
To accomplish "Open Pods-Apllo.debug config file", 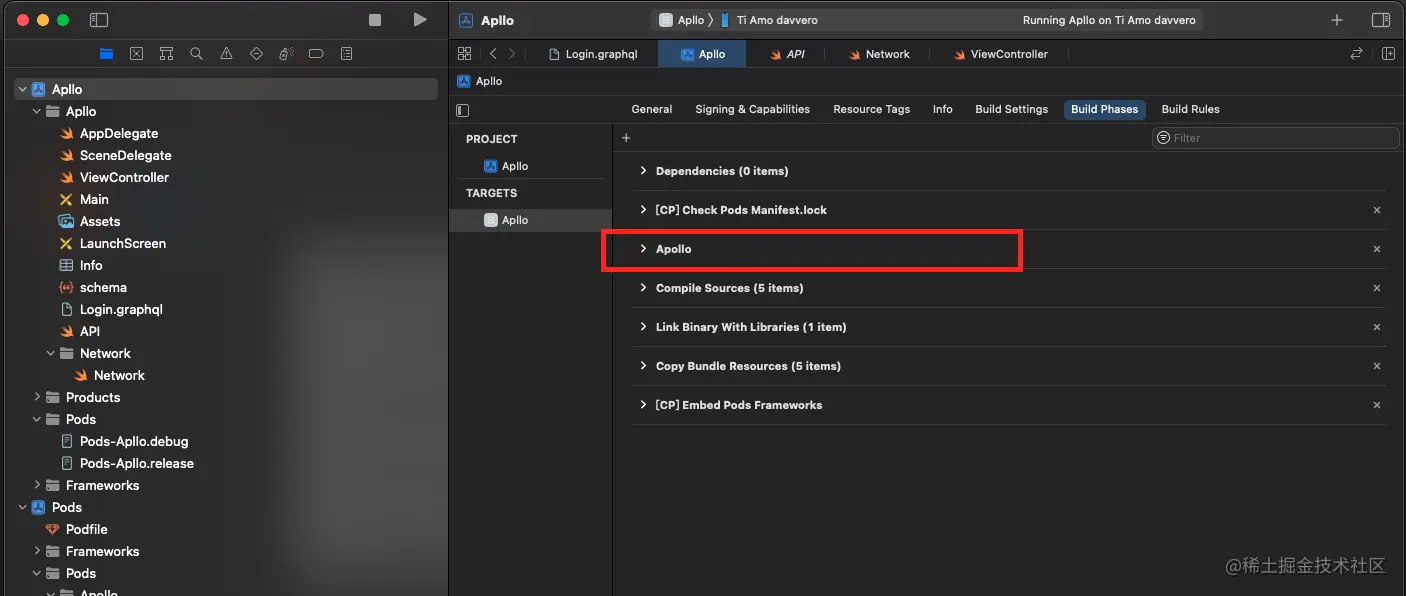I will tap(124, 441).
